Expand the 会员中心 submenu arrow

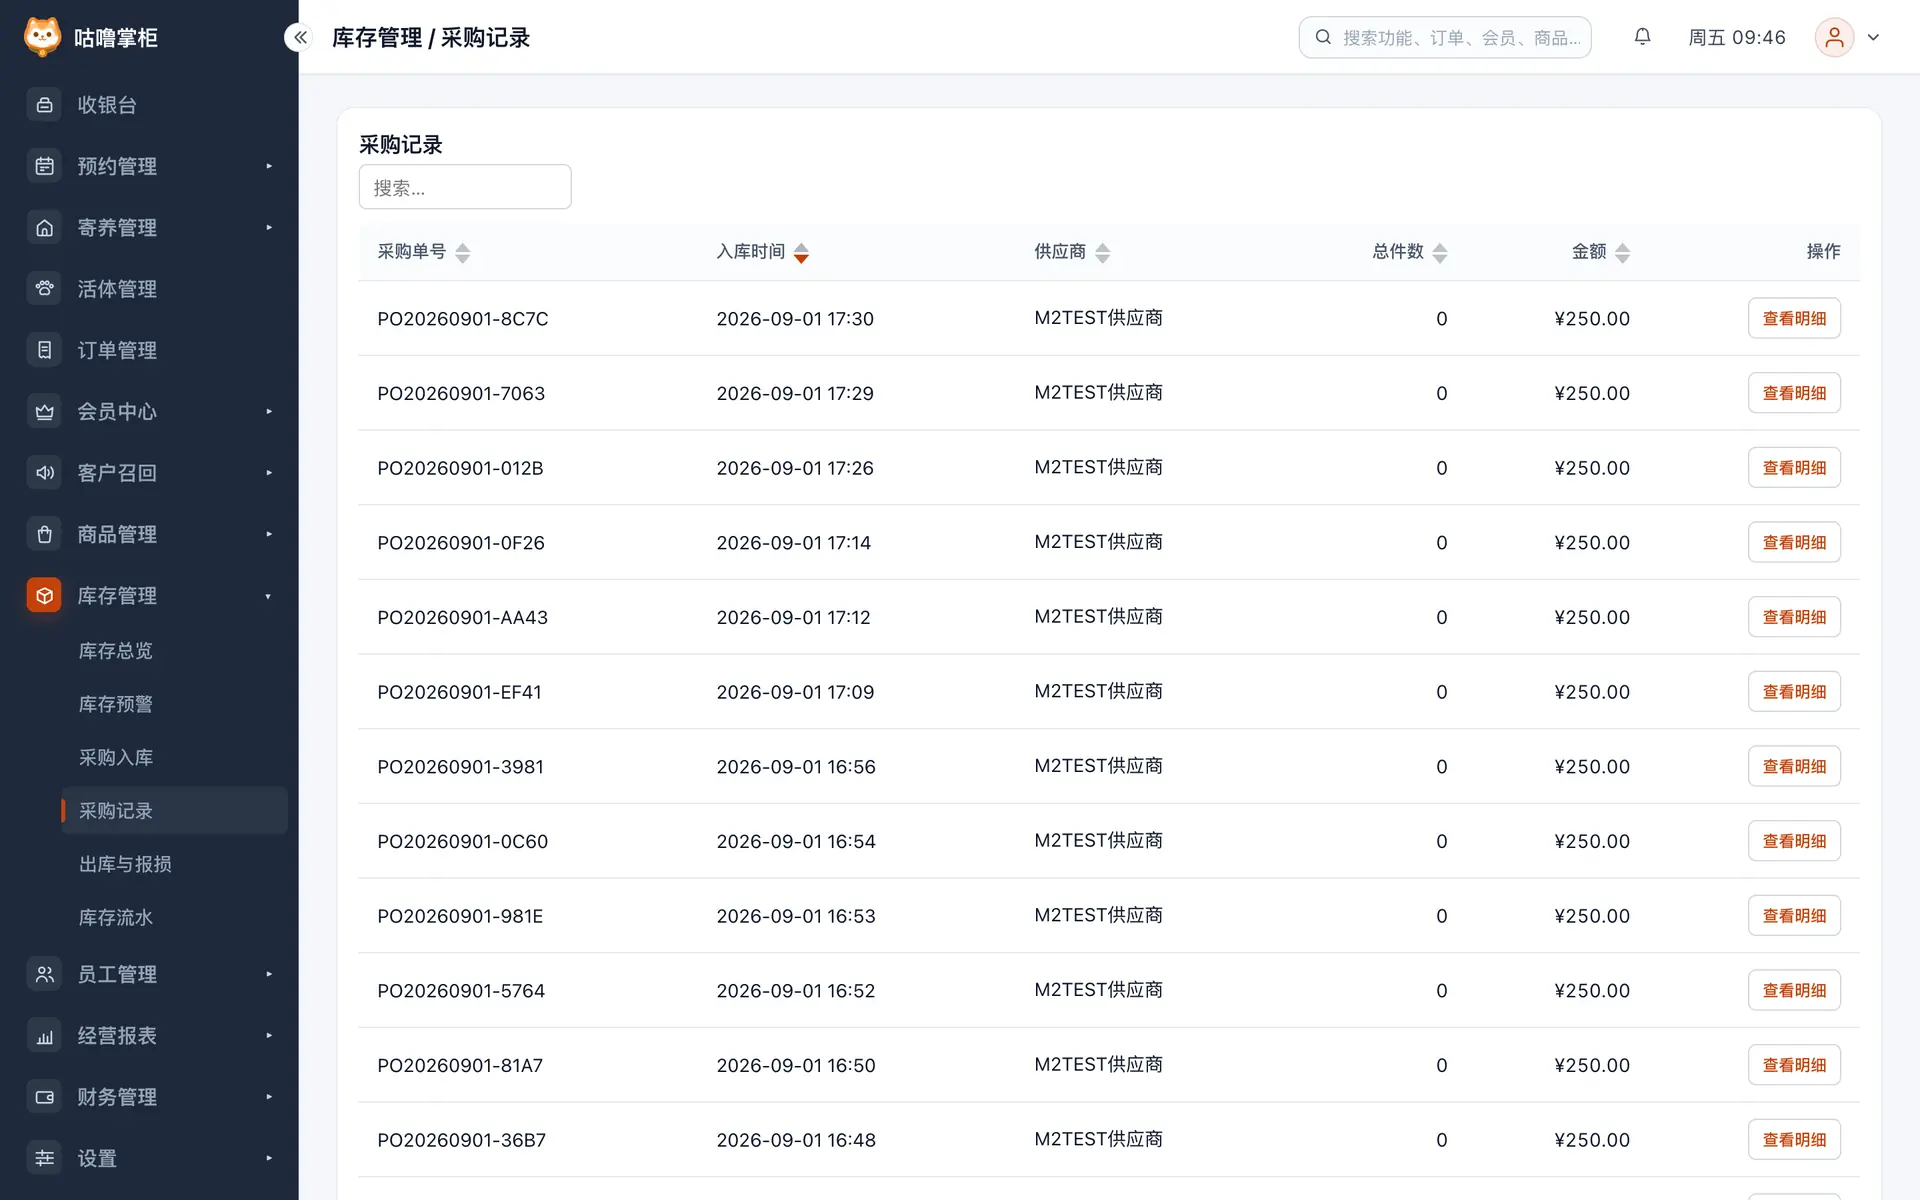[269, 412]
